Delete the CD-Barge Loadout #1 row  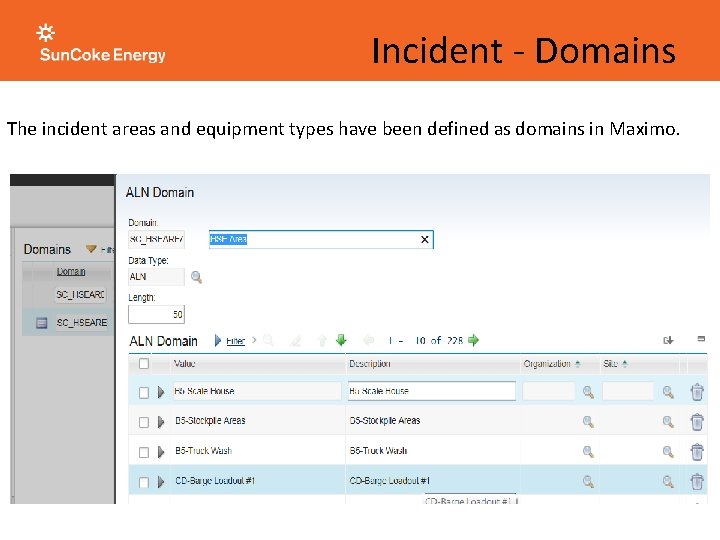tap(697, 481)
